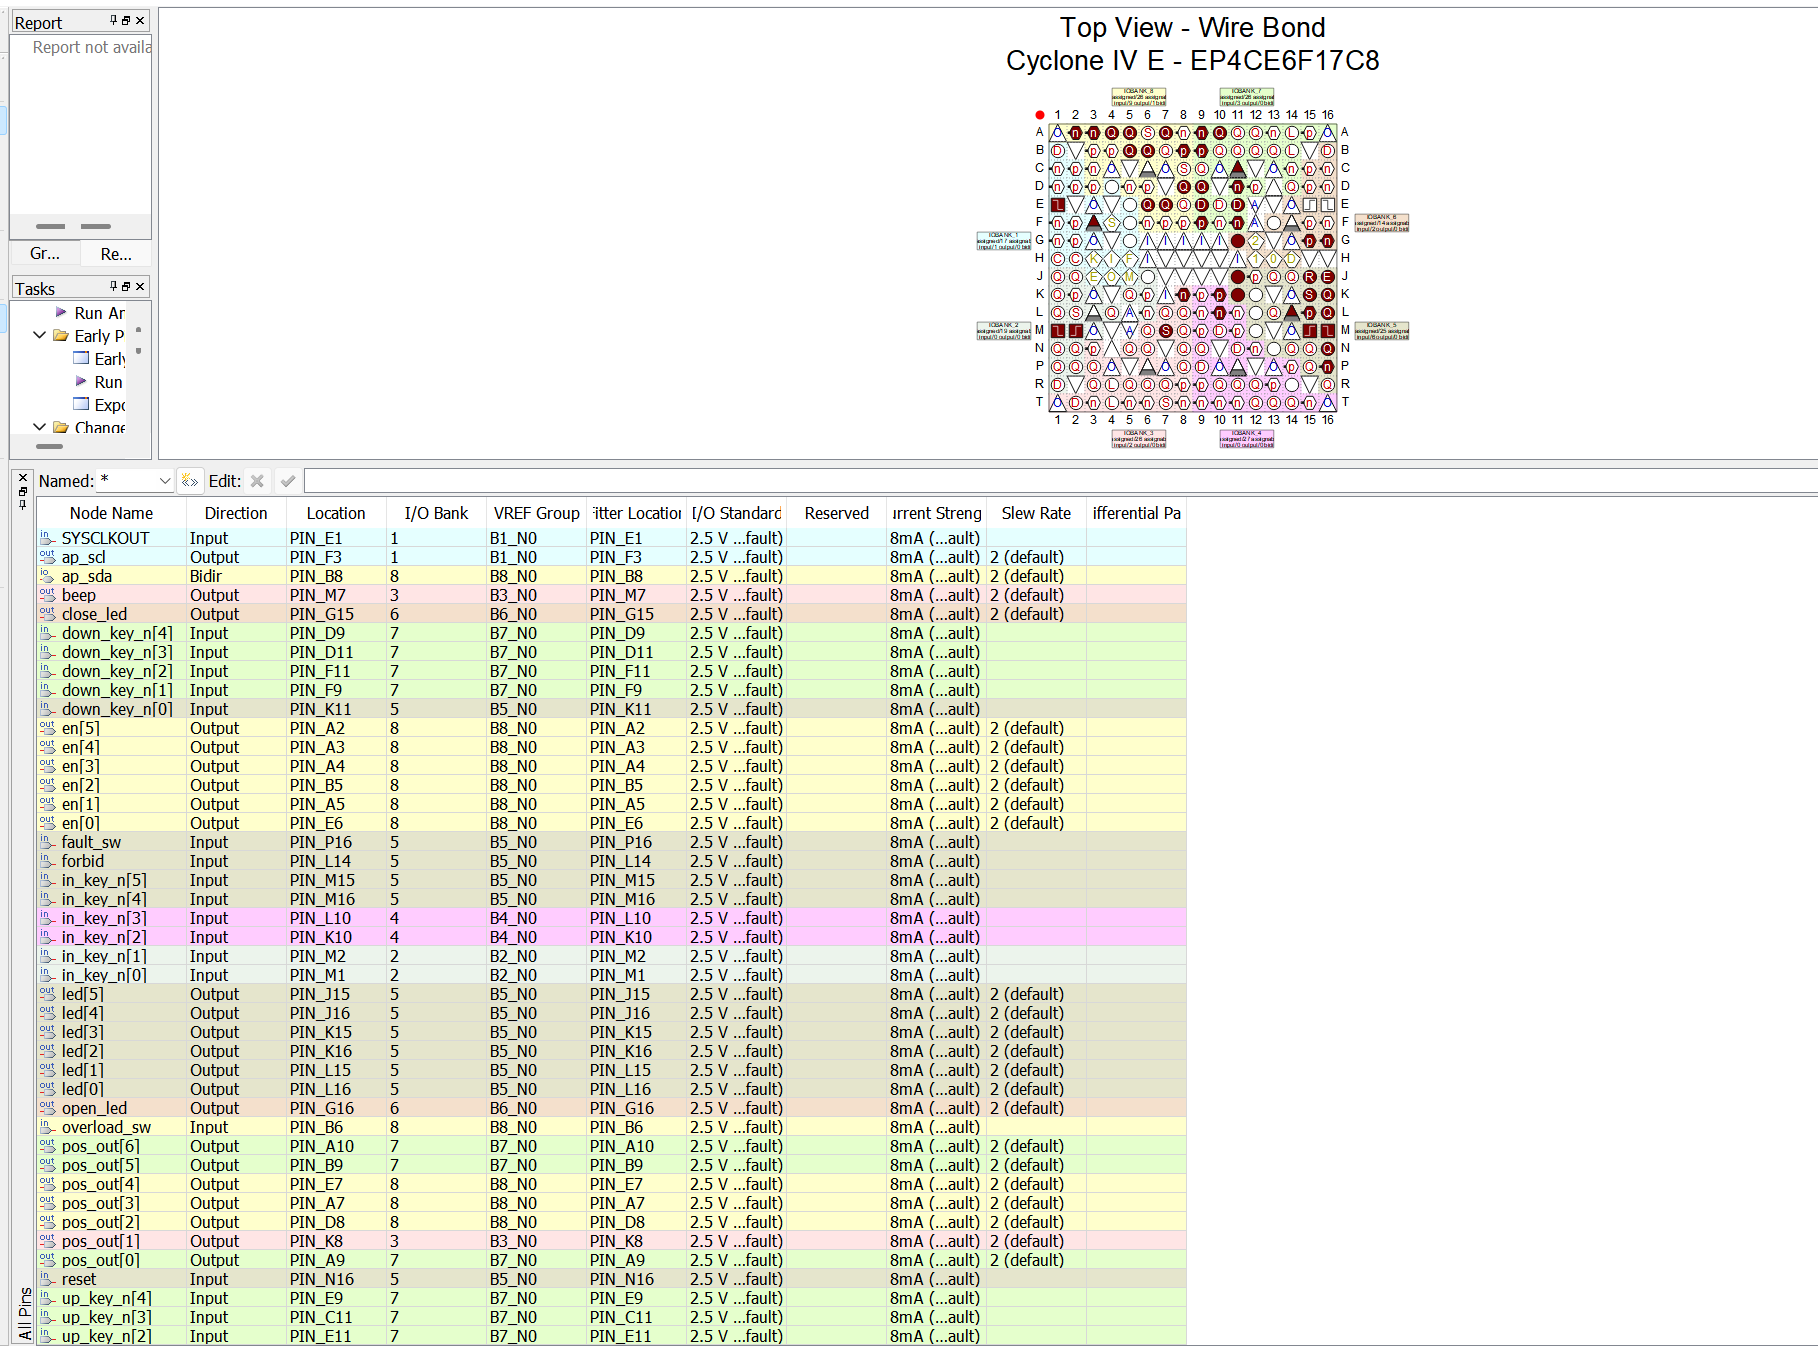Click the filter icon beside the Named box
This screenshot has height=1346, width=1818.
click(190, 481)
